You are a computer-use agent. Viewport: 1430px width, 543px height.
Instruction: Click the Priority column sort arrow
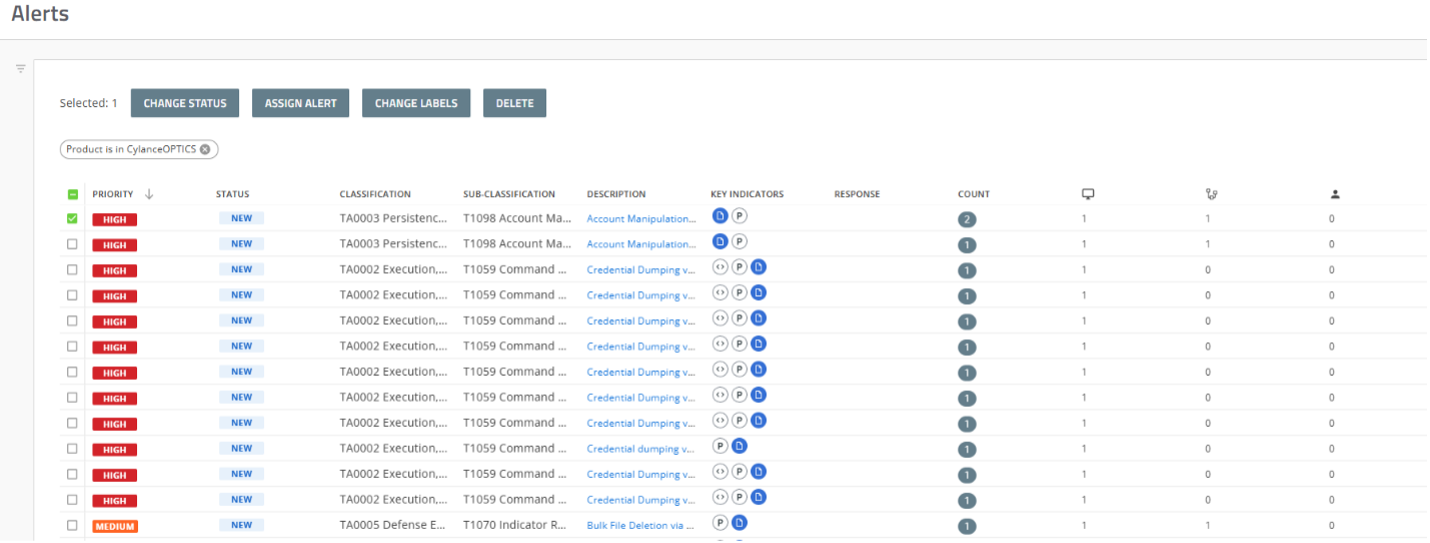pyautogui.click(x=149, y=194)
